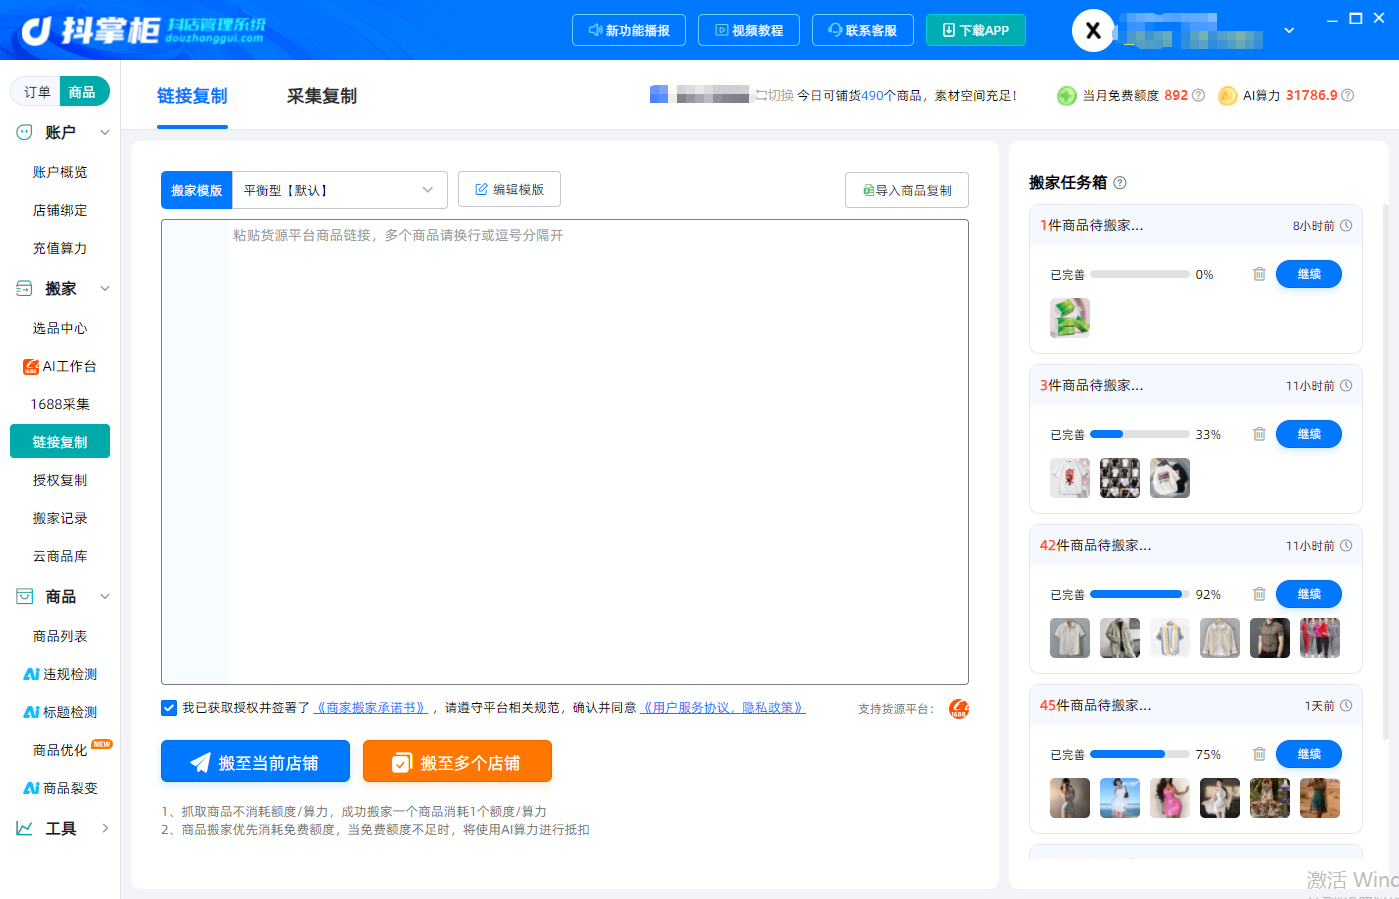Click trash icon for 42件商品待搬家 task
This screenshot has width=1399, height=899.
pyautogui.click(x=1259, y=594)
